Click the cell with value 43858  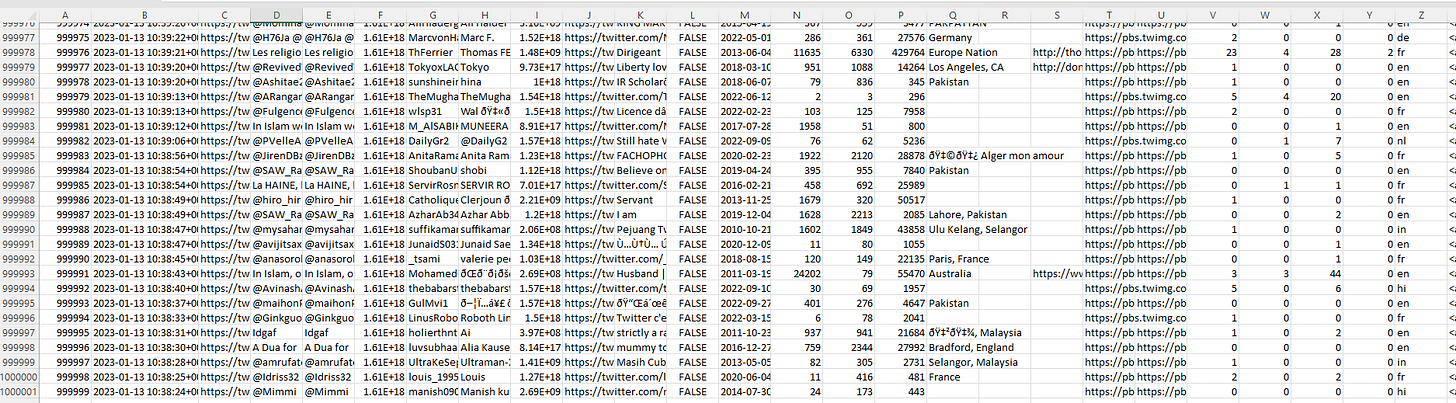coord(901,229)
